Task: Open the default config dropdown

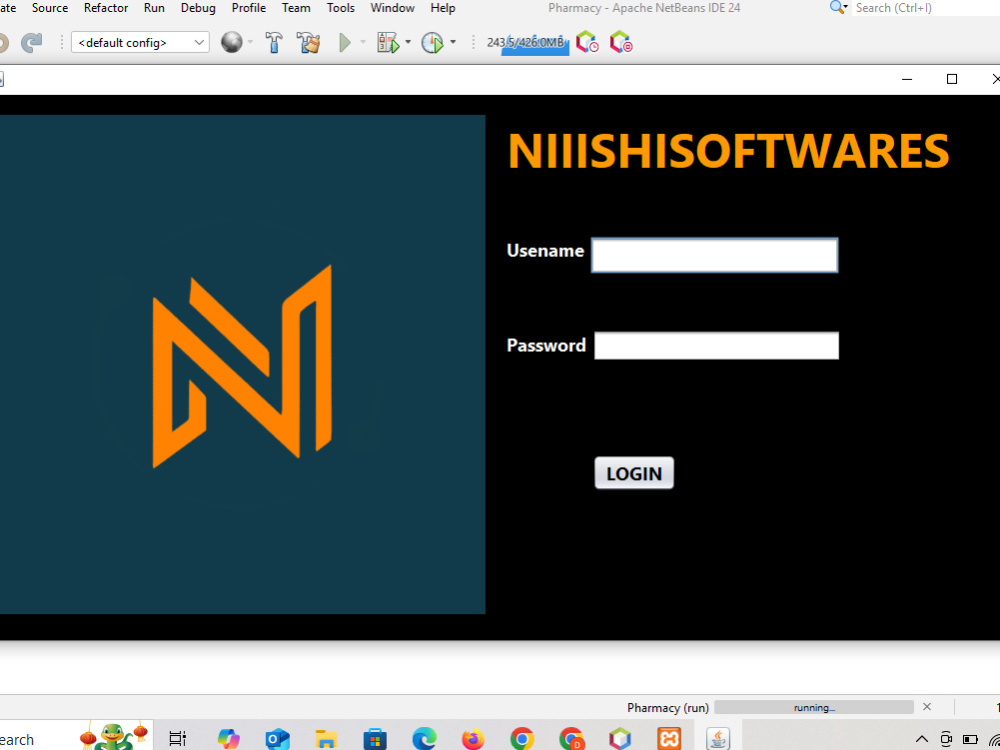Action: click(140, 43)
